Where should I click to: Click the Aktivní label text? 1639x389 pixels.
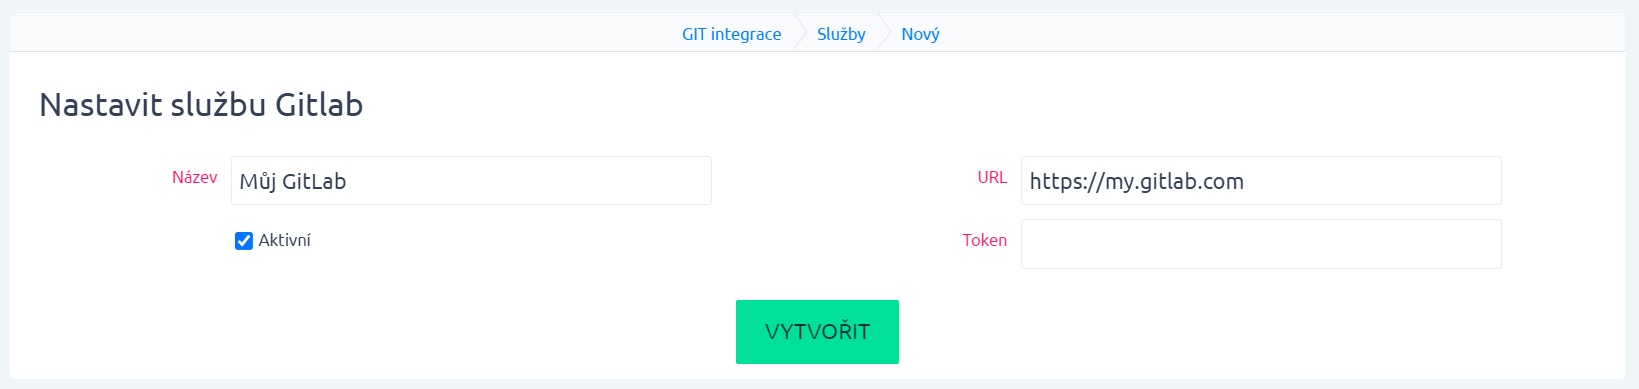285,240
